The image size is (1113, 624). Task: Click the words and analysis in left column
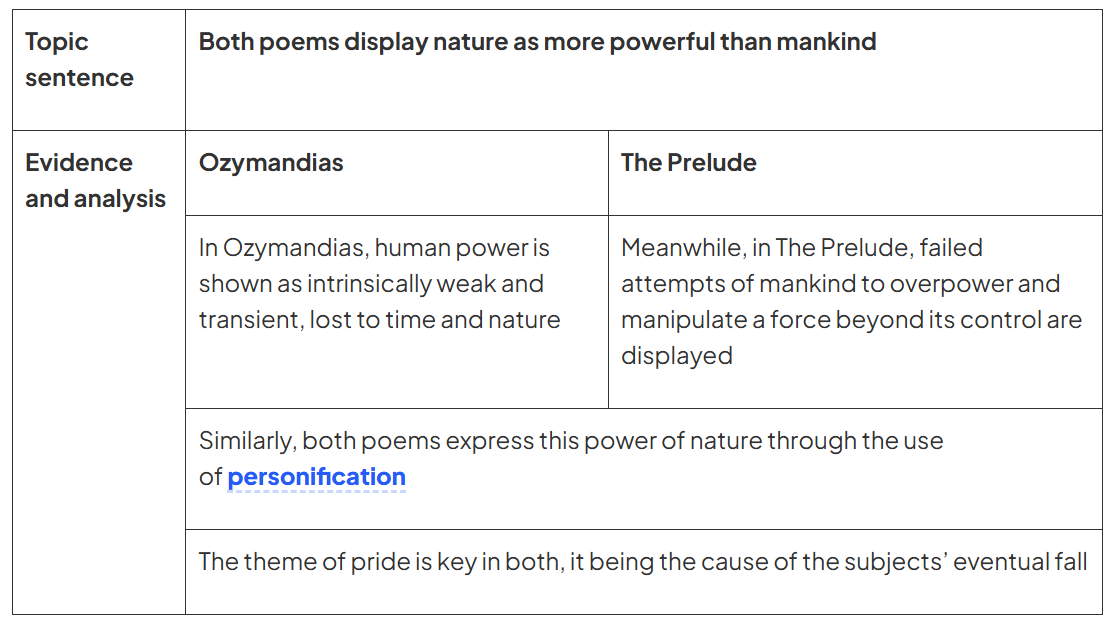(95, 199)
